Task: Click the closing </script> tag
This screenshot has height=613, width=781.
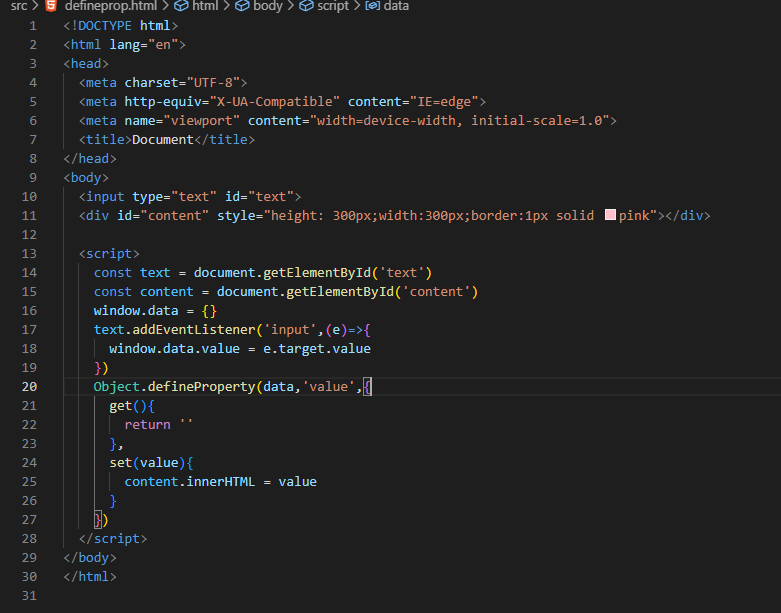Action: coord(113,539)
